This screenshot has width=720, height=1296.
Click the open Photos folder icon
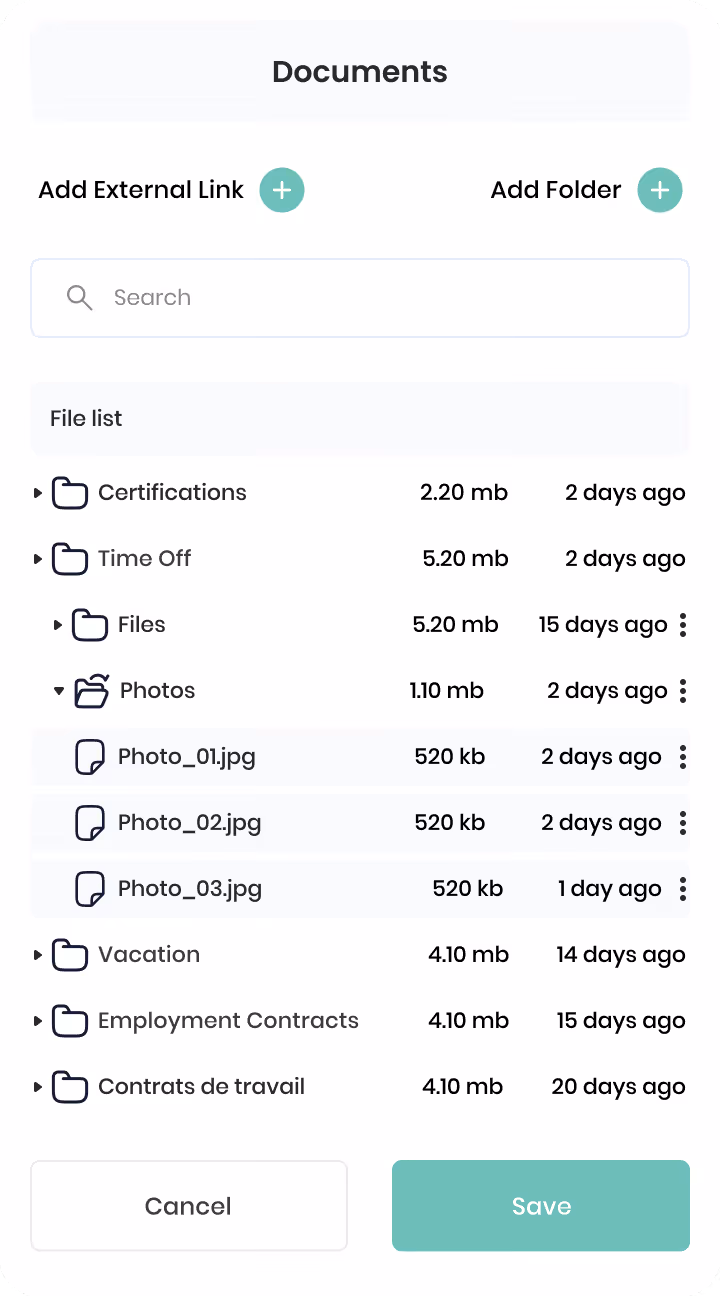point(92,691)
